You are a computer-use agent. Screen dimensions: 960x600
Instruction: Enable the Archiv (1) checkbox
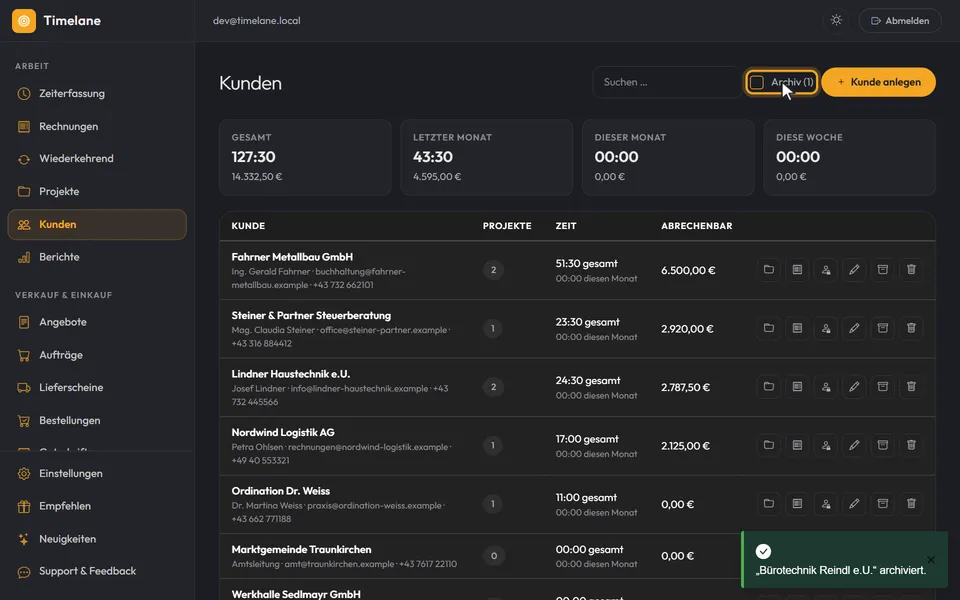click(757, 82)
